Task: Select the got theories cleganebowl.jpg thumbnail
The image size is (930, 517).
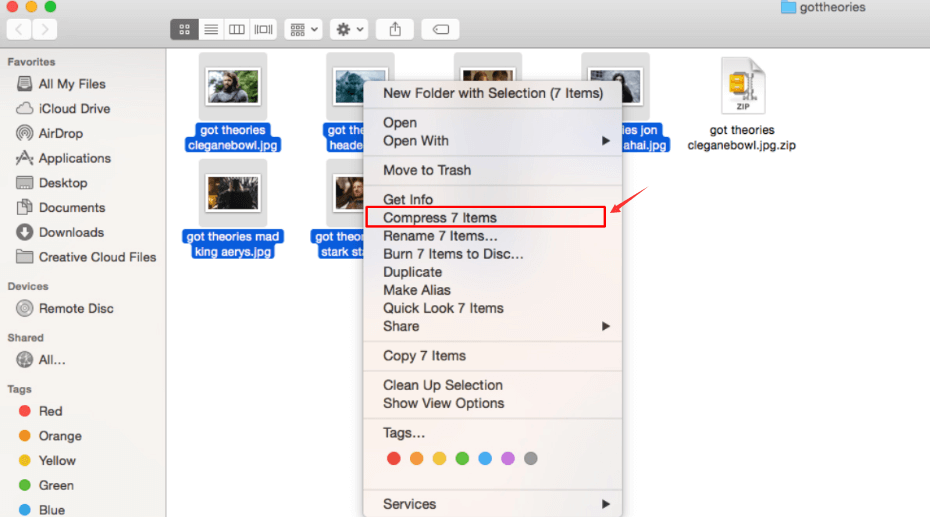Action: [x=233, y=85]
